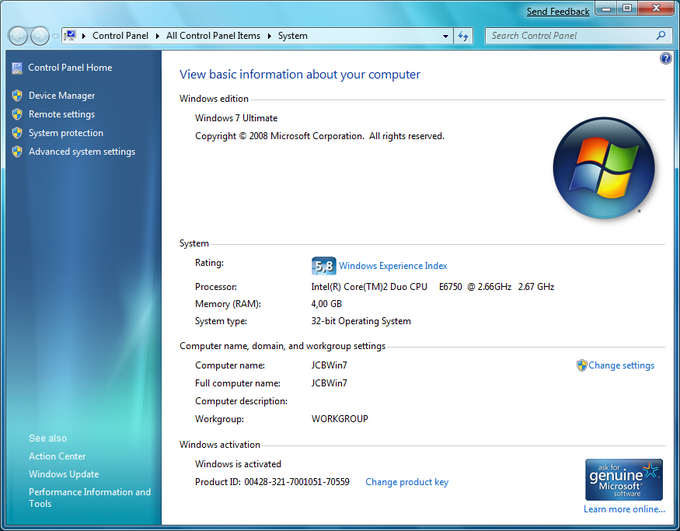Open Remote settings
Screen dimensions: 680x531
coord(62,114)
